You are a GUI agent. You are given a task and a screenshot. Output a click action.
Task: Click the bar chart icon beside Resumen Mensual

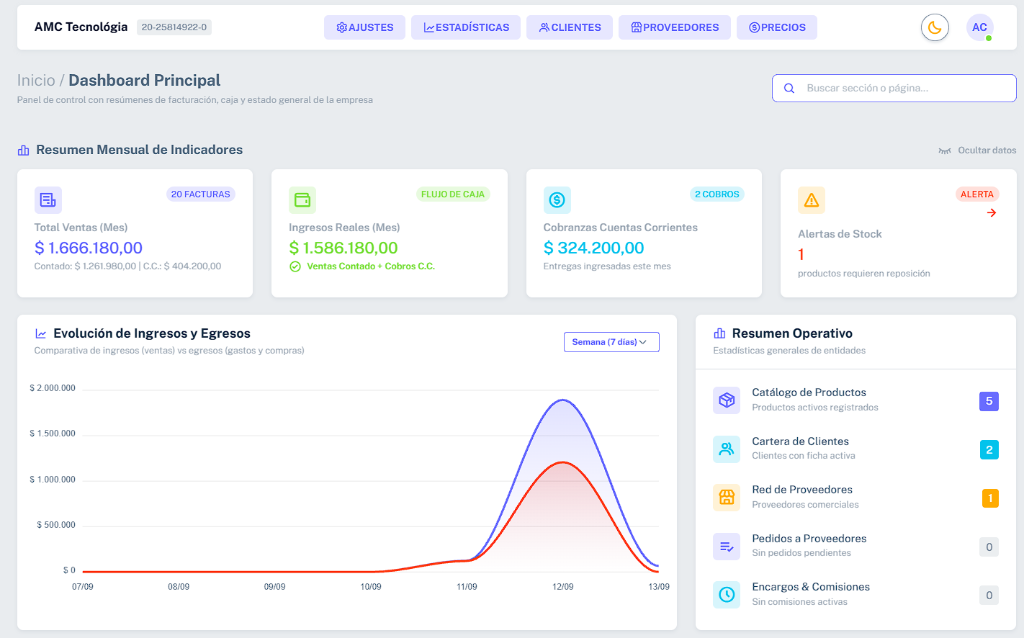coord(24,150)
